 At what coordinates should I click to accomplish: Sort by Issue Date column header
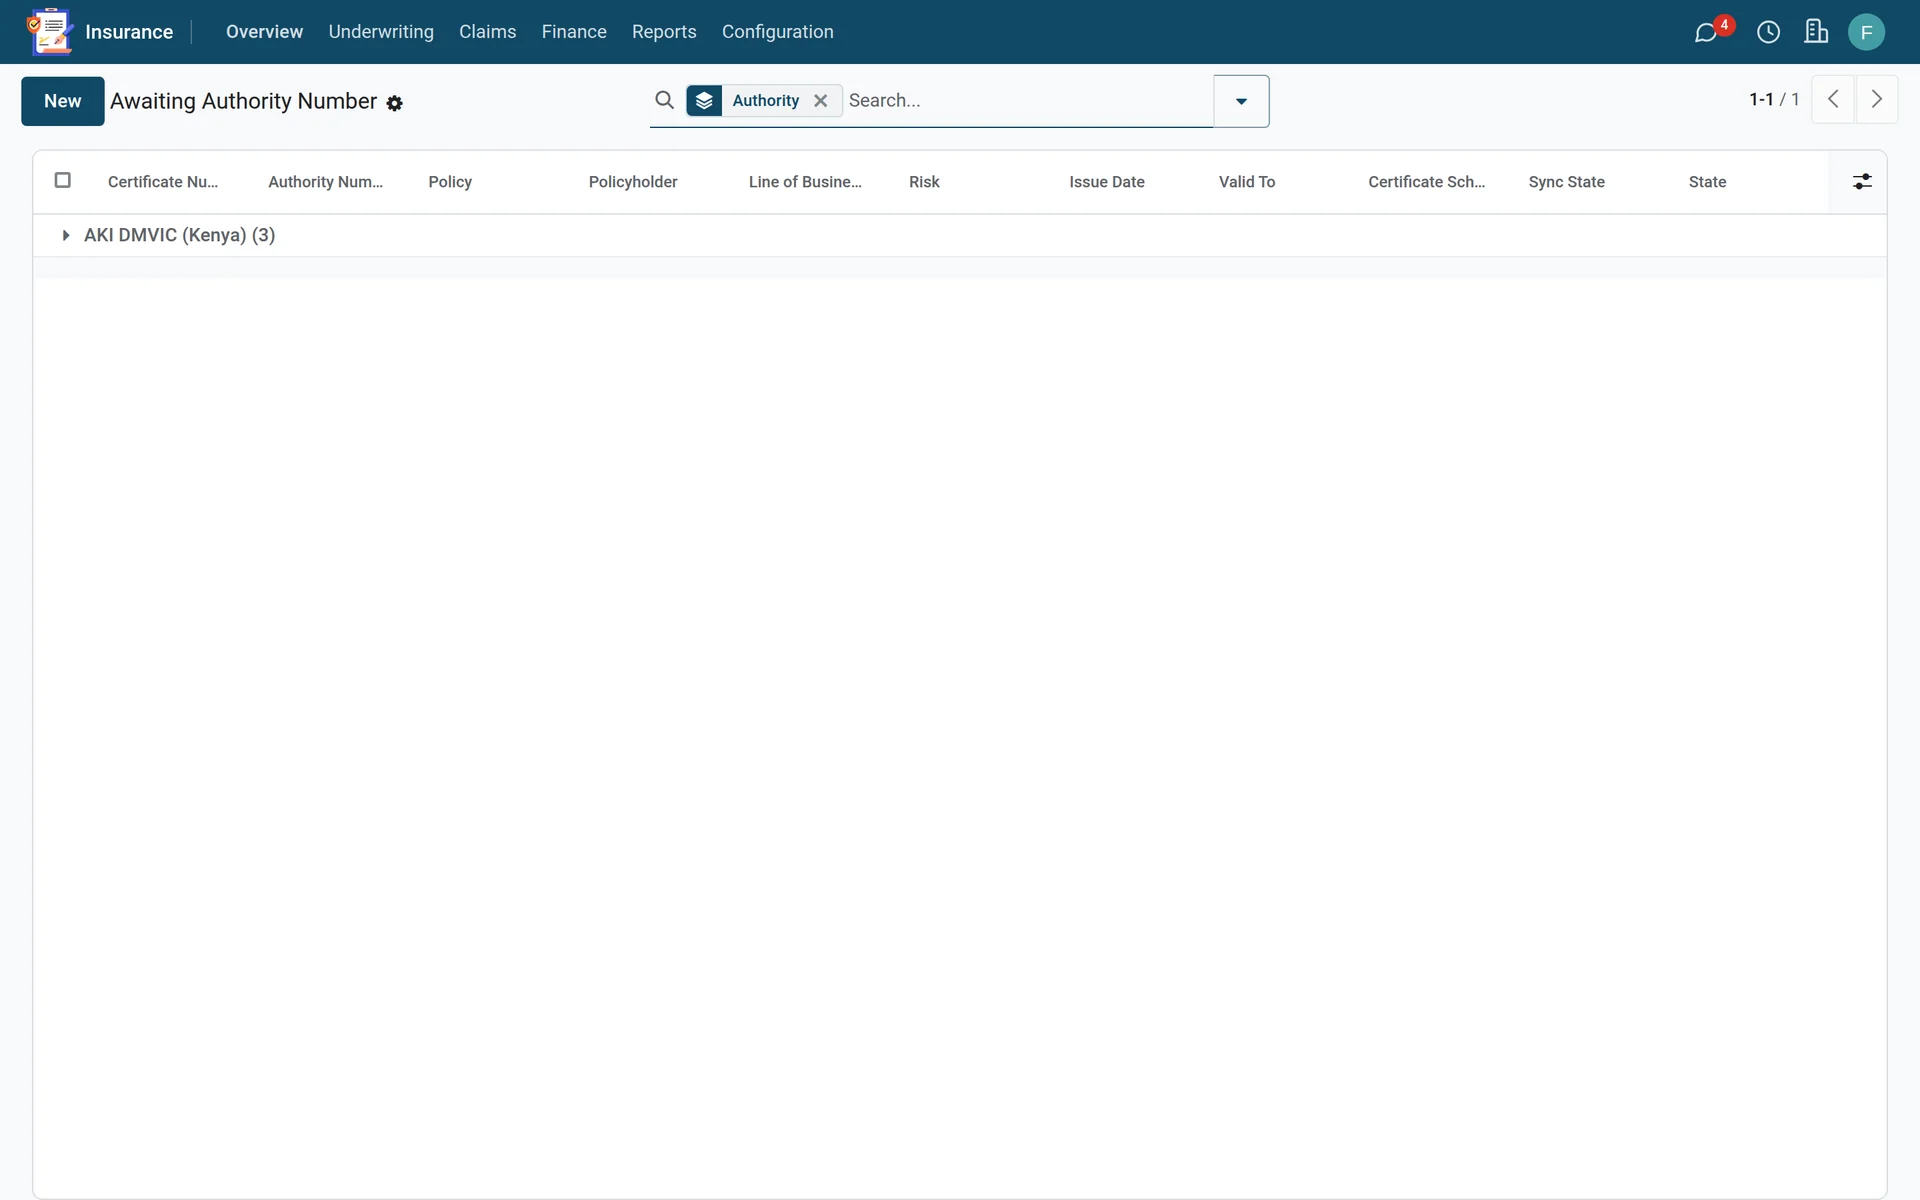[1107, 182]
